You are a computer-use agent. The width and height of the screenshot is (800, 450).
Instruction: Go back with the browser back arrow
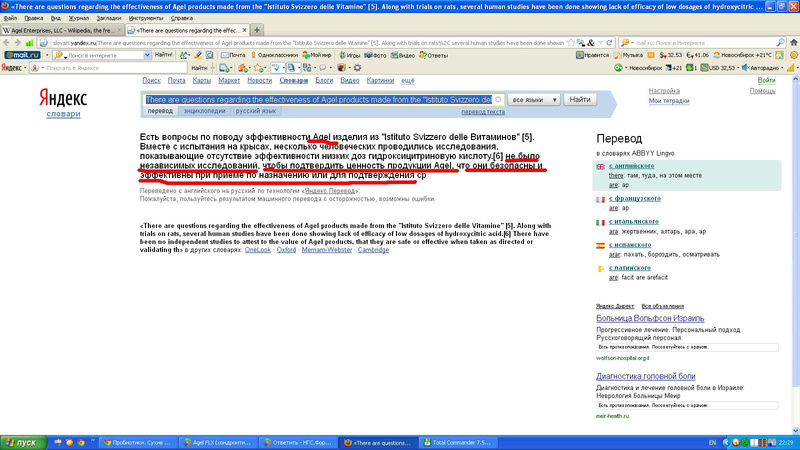pos(6,43)
